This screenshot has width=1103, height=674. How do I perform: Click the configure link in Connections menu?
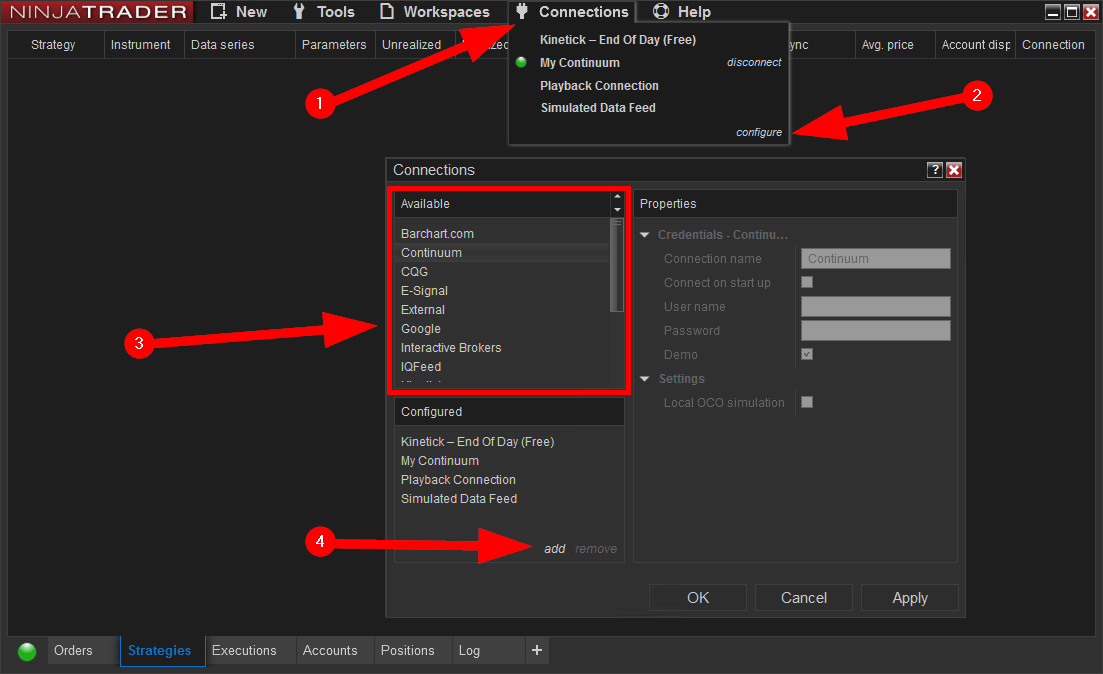pos(759,132)
